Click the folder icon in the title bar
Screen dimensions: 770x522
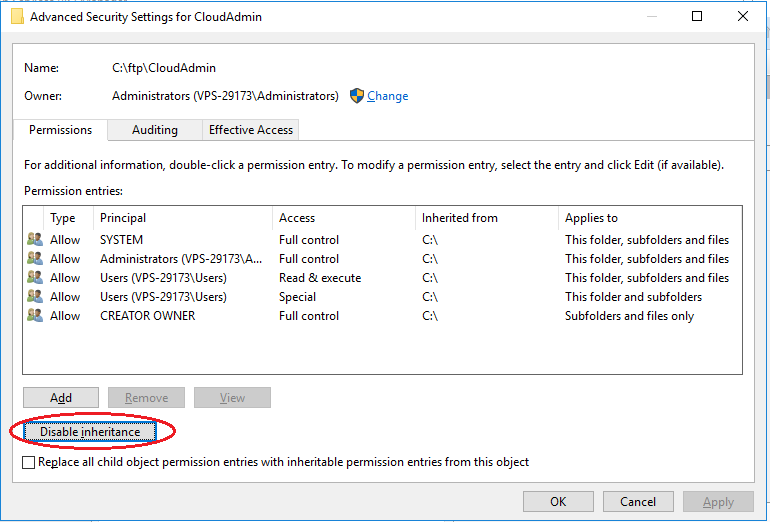point(17,16)
